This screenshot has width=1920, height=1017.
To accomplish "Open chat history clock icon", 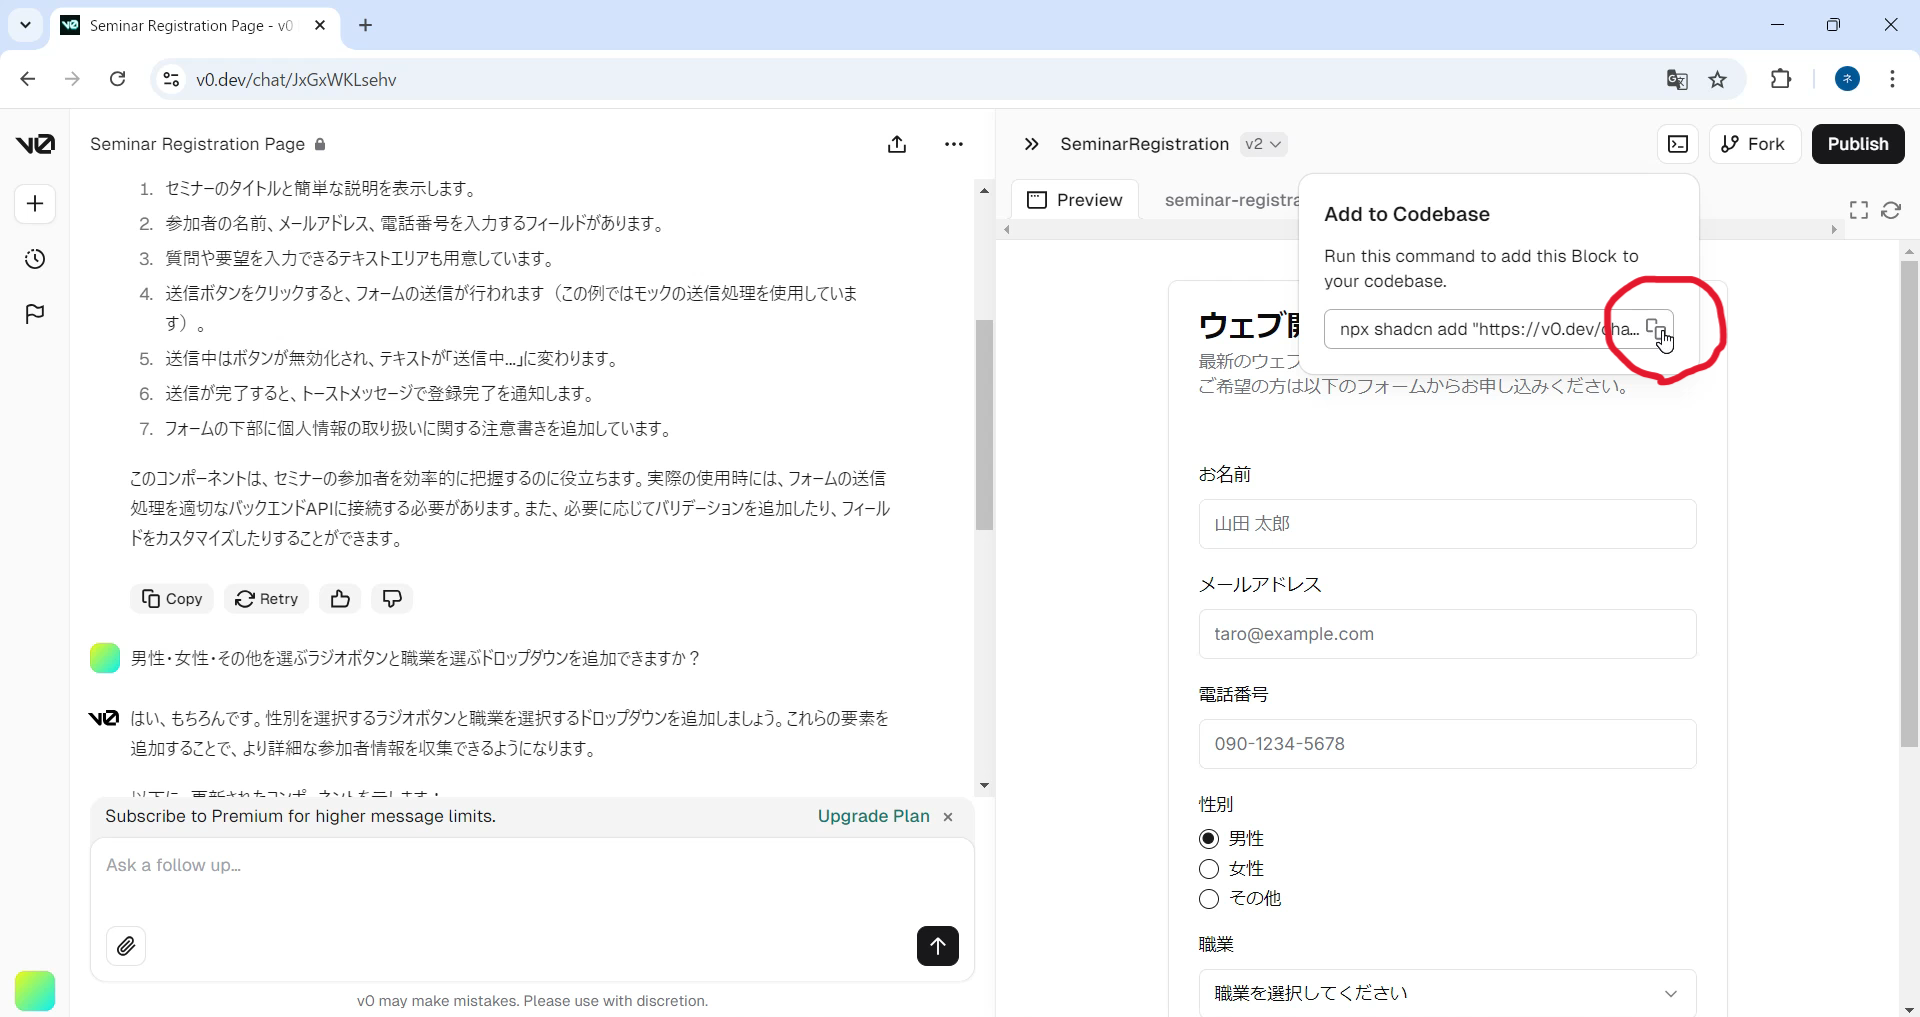I will click(x=35, y=259).
